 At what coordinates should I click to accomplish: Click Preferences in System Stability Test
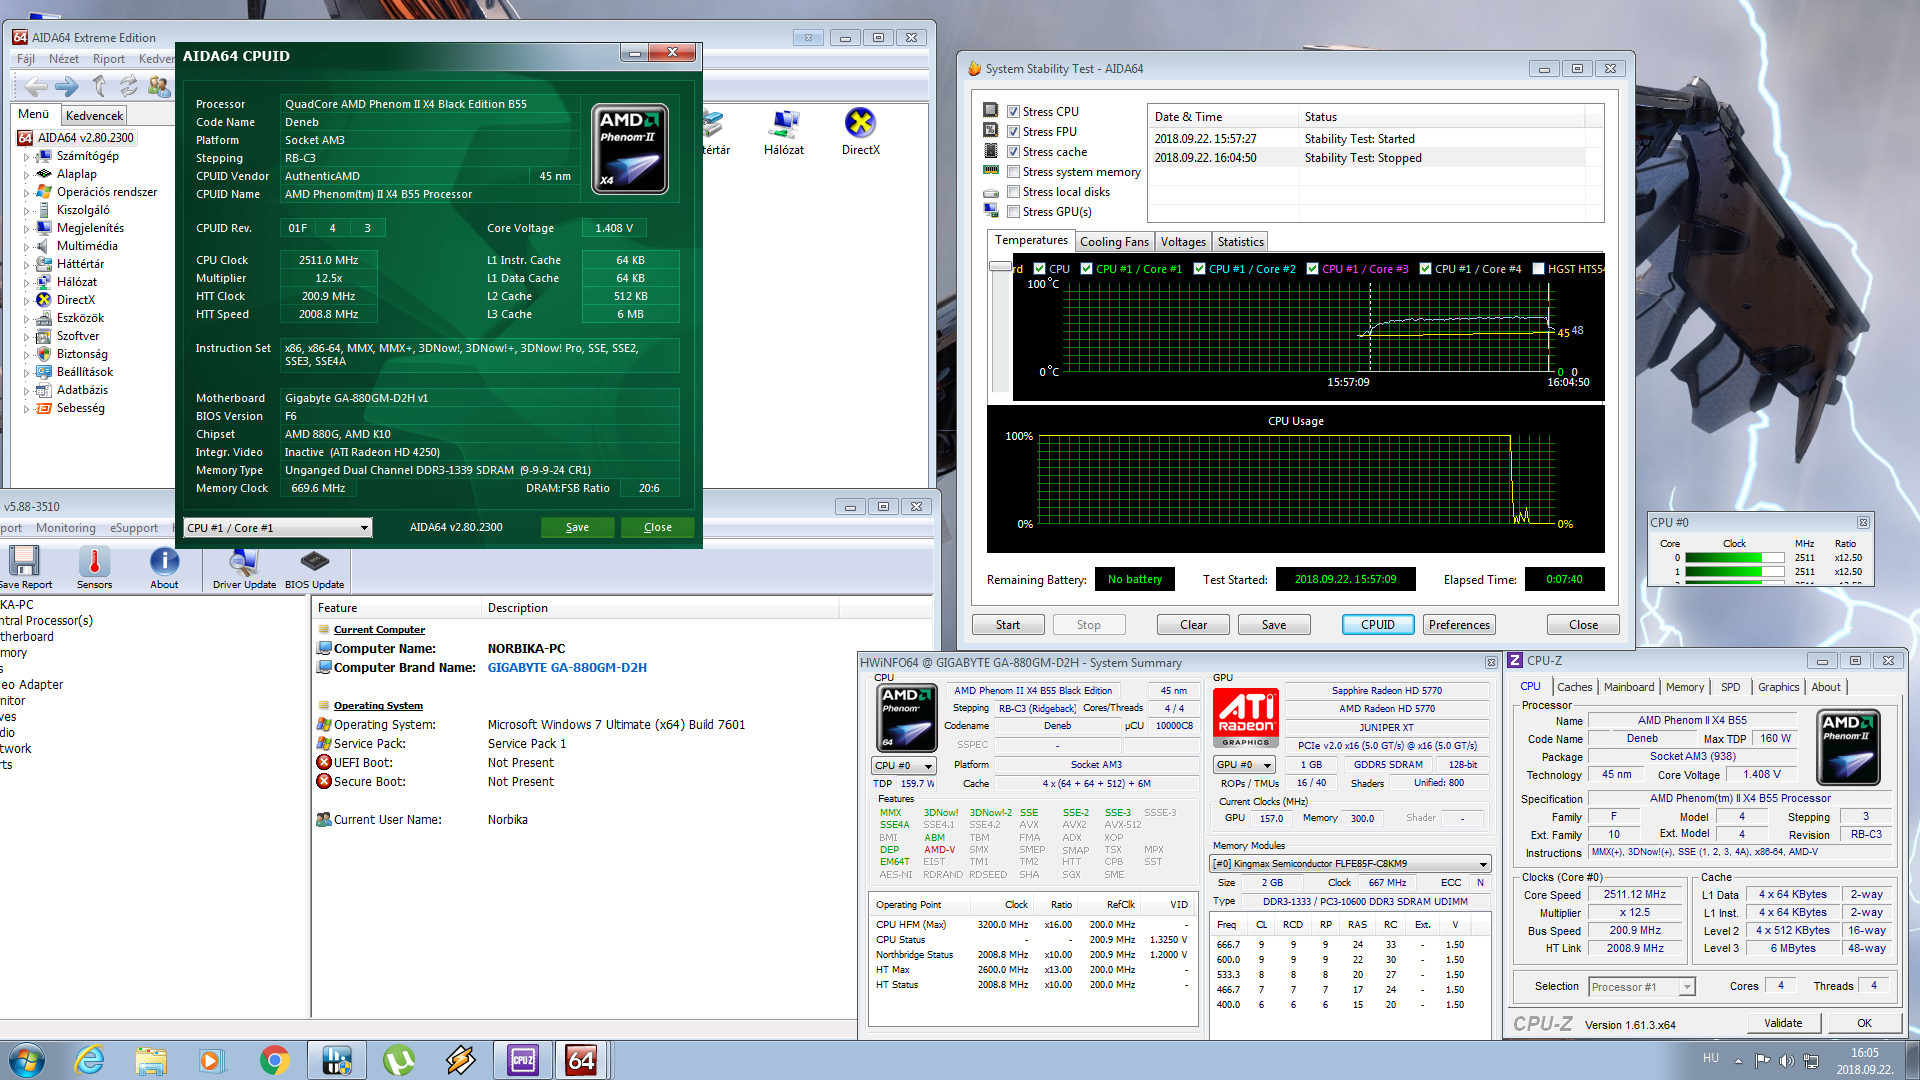tap(1459, 625)
